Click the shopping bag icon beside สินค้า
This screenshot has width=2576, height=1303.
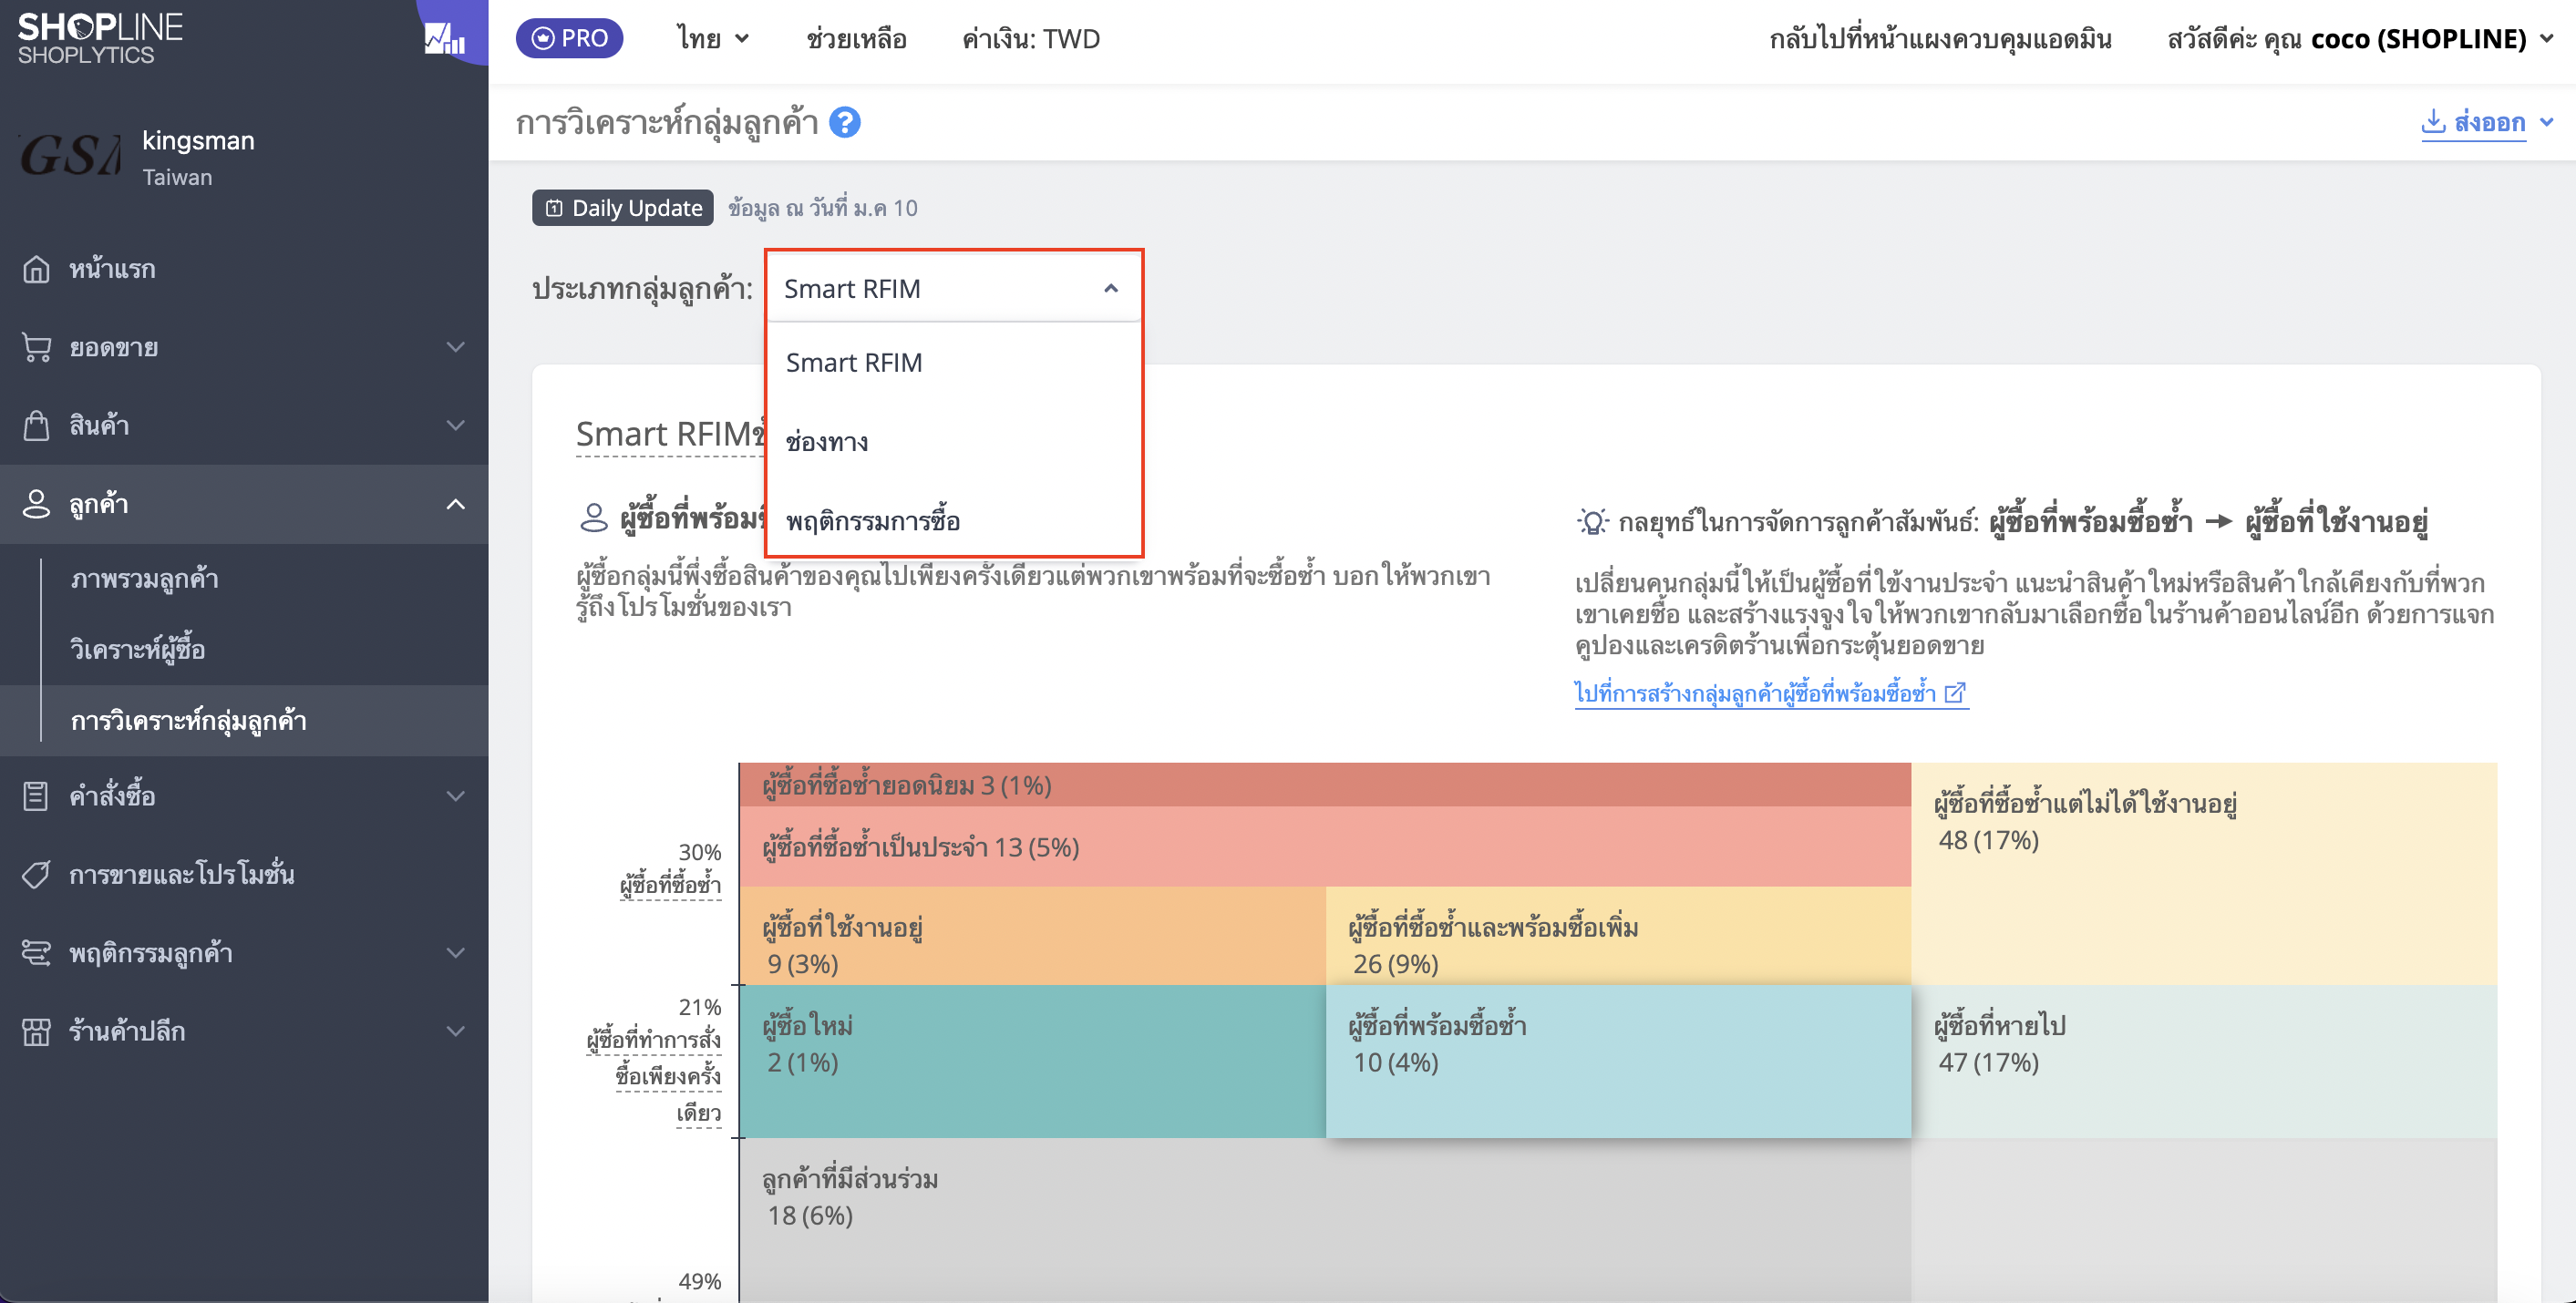click(x=36, y=425)
